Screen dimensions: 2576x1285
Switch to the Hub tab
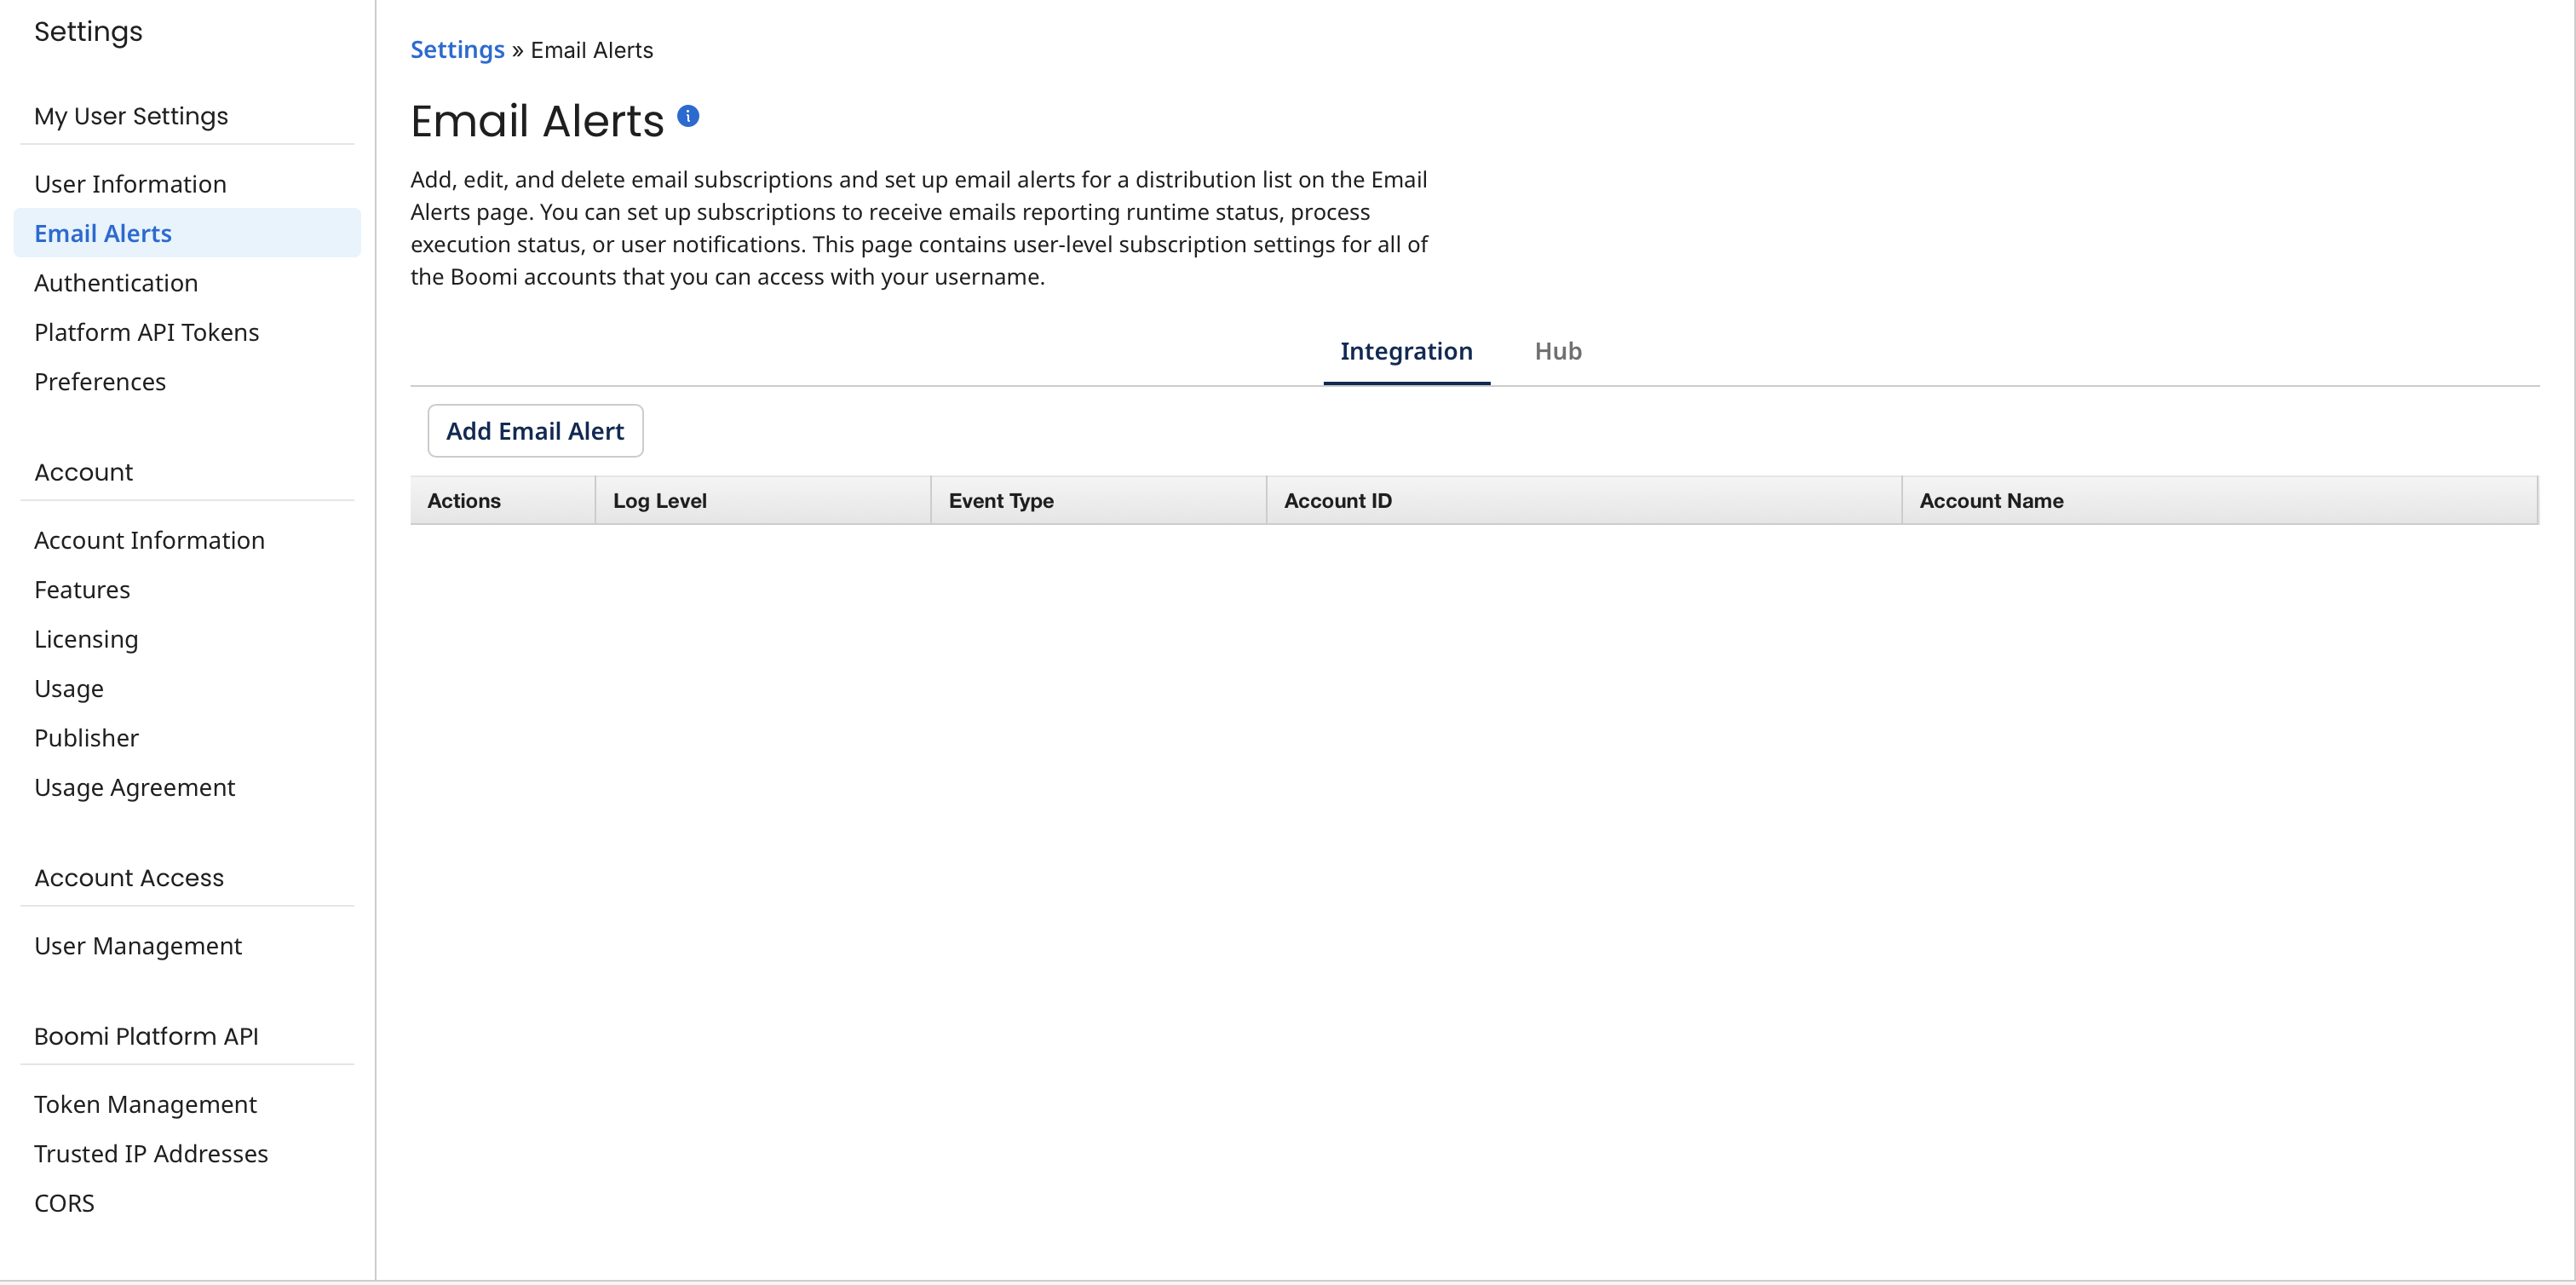[1557, 351]
